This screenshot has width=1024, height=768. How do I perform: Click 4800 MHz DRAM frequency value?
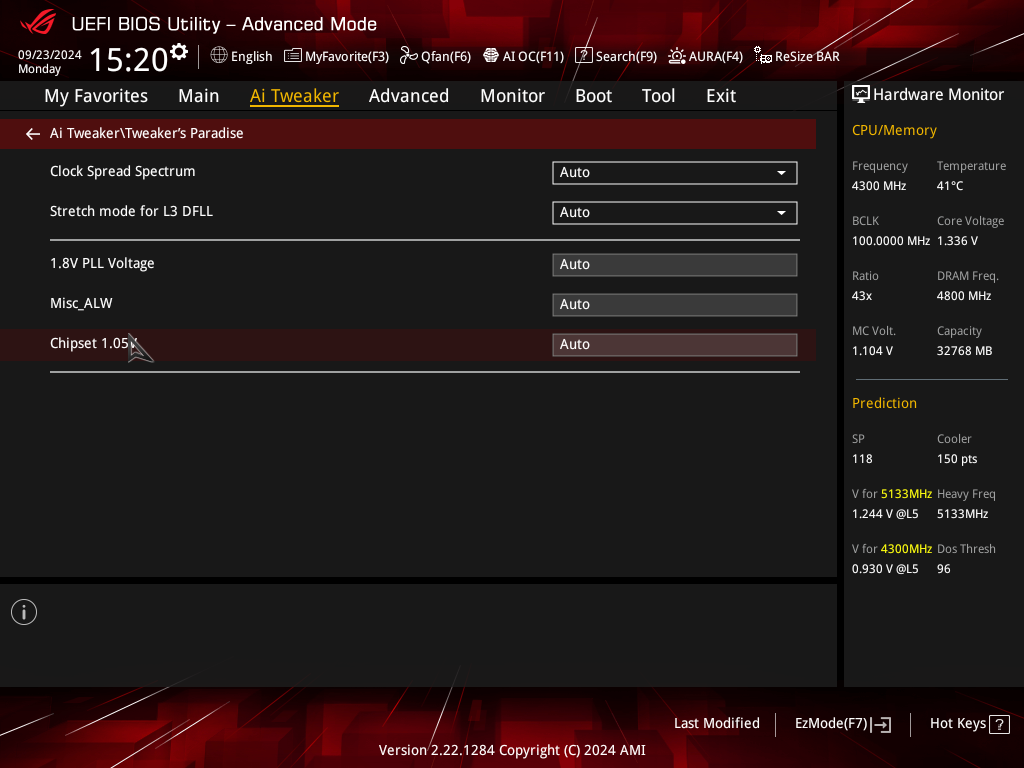tap(964, 296)
